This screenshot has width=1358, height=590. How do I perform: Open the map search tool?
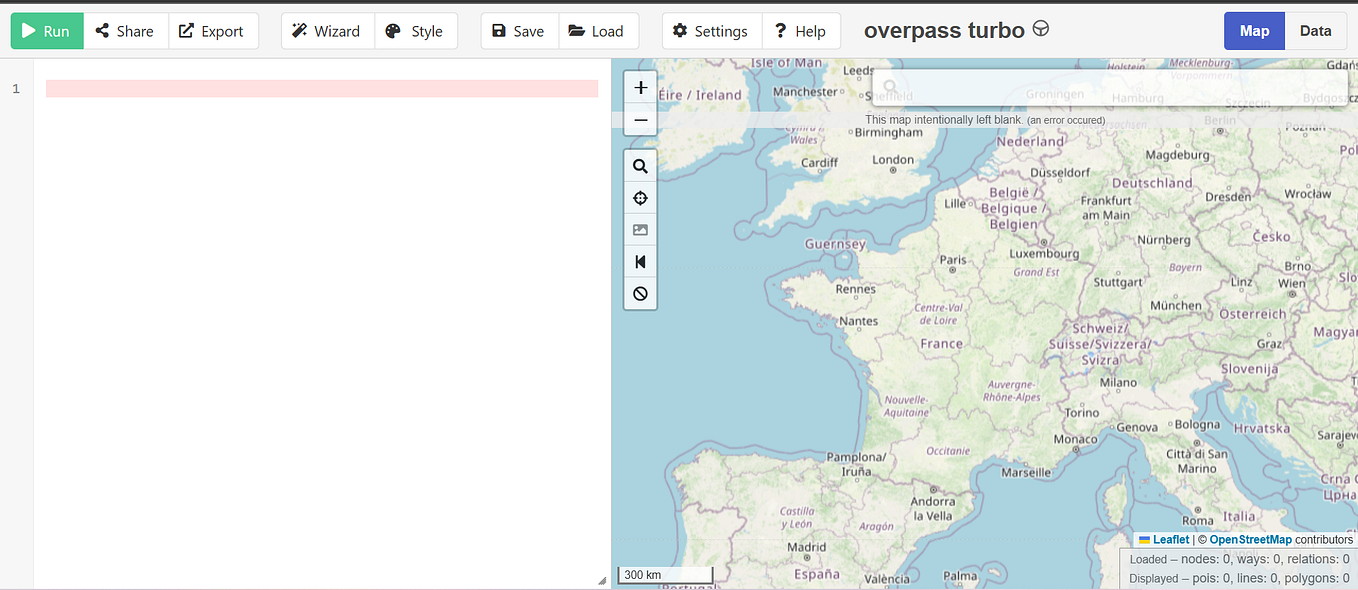(640, 165)
